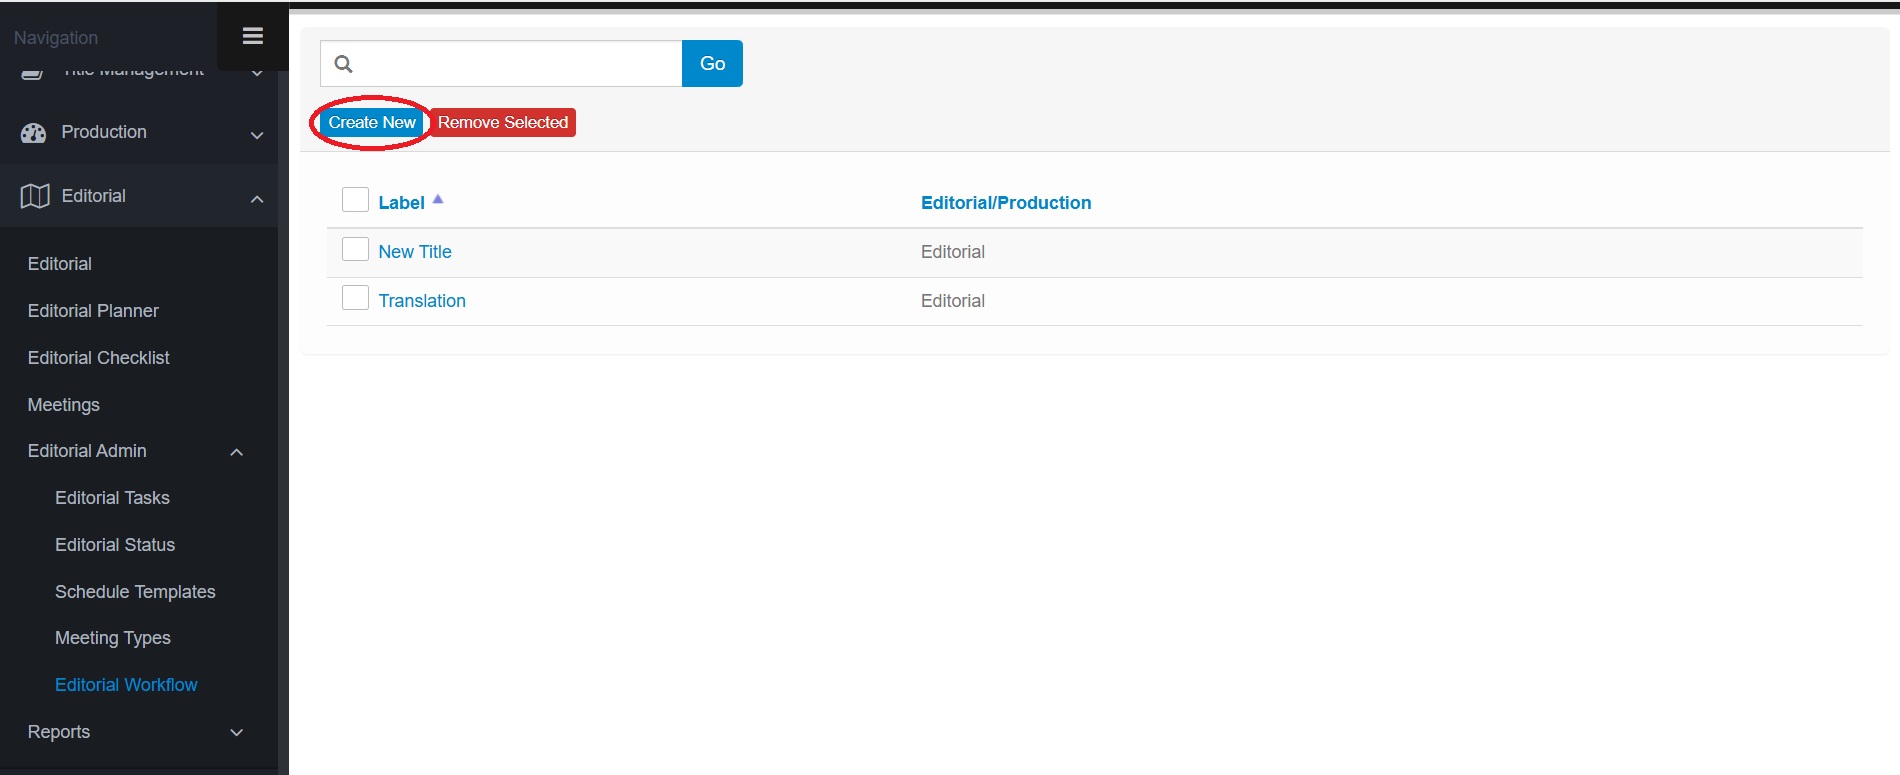The width and height of the screenshot is (1900, 775).
Task: Click the hamburger menu icon
Action: point(252,36)
